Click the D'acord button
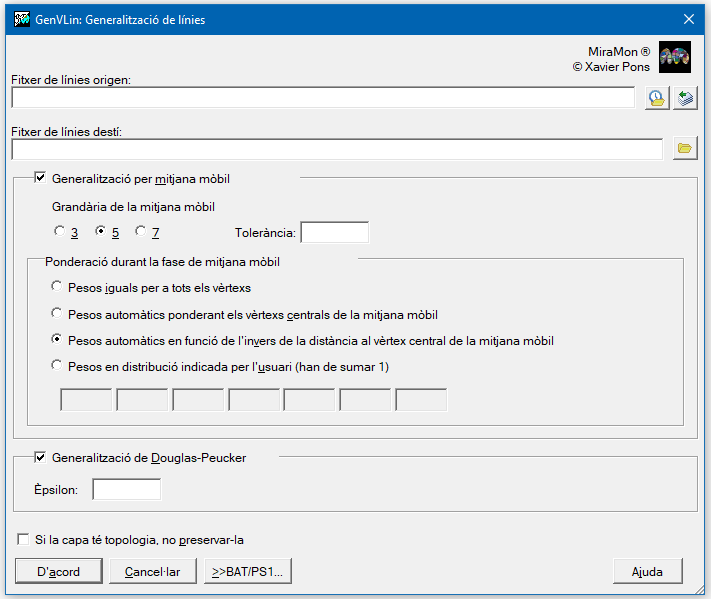 point(58,571)
